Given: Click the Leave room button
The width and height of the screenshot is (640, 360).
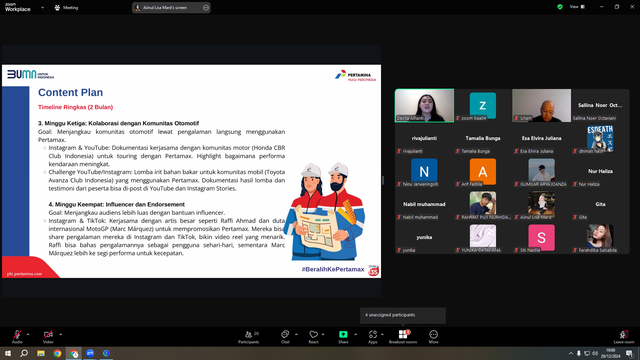Looking at the screenshot, I should [624, 337].
